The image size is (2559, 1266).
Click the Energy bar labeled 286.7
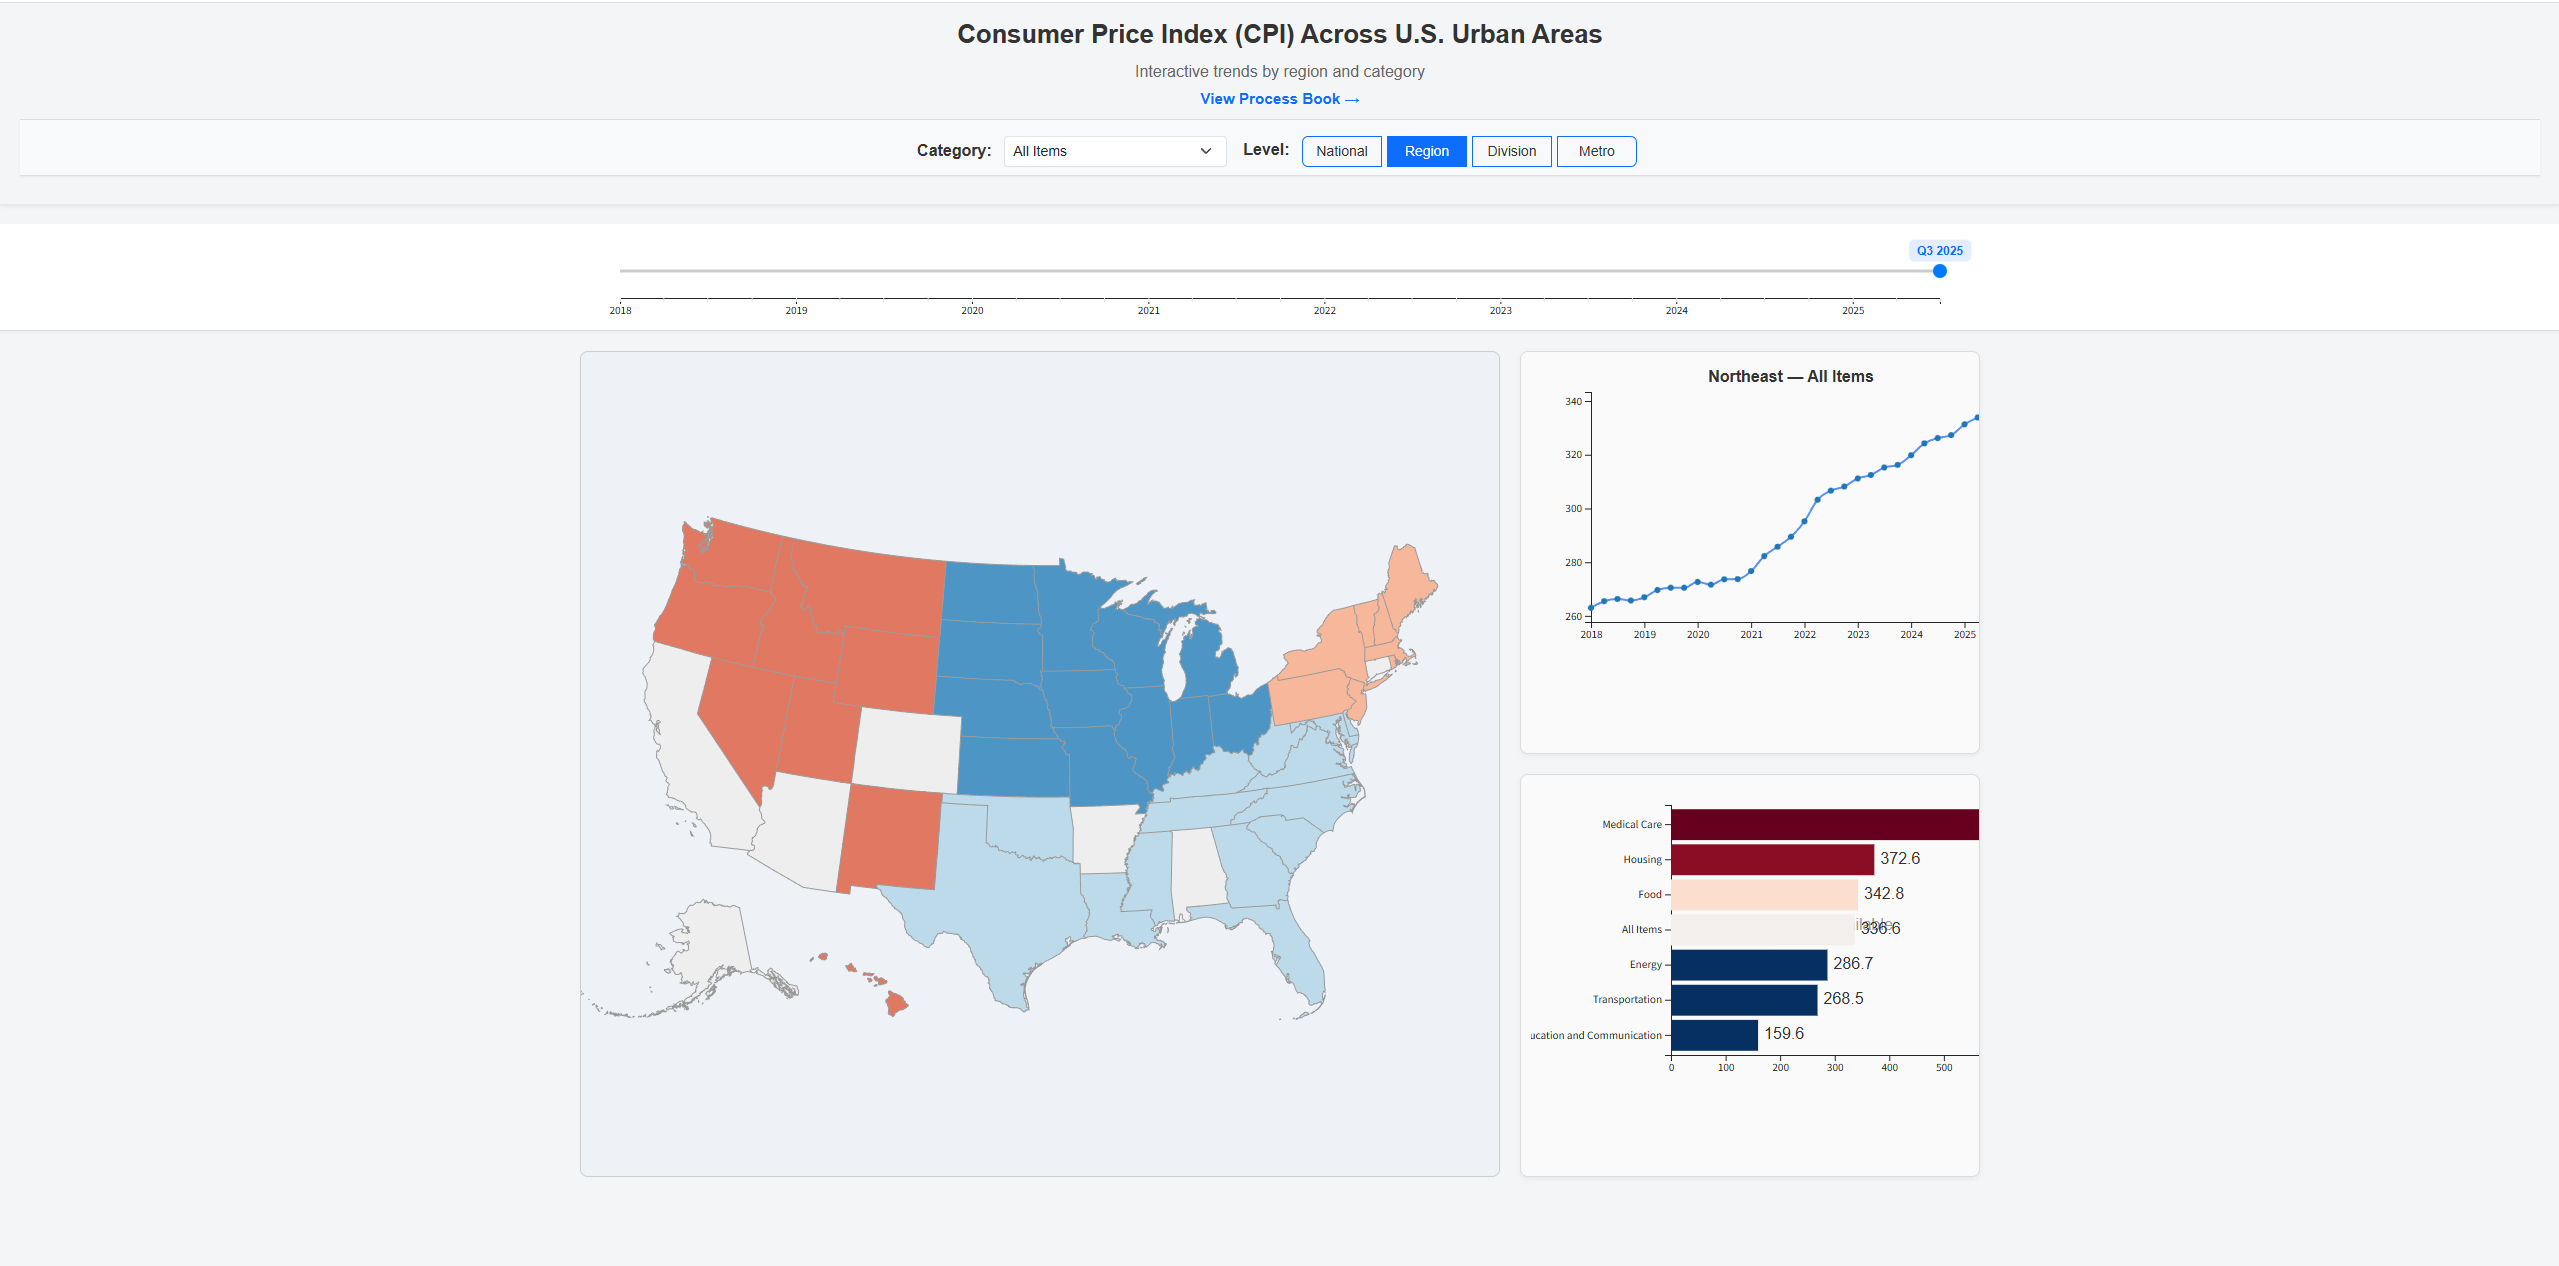[1748, 965]
